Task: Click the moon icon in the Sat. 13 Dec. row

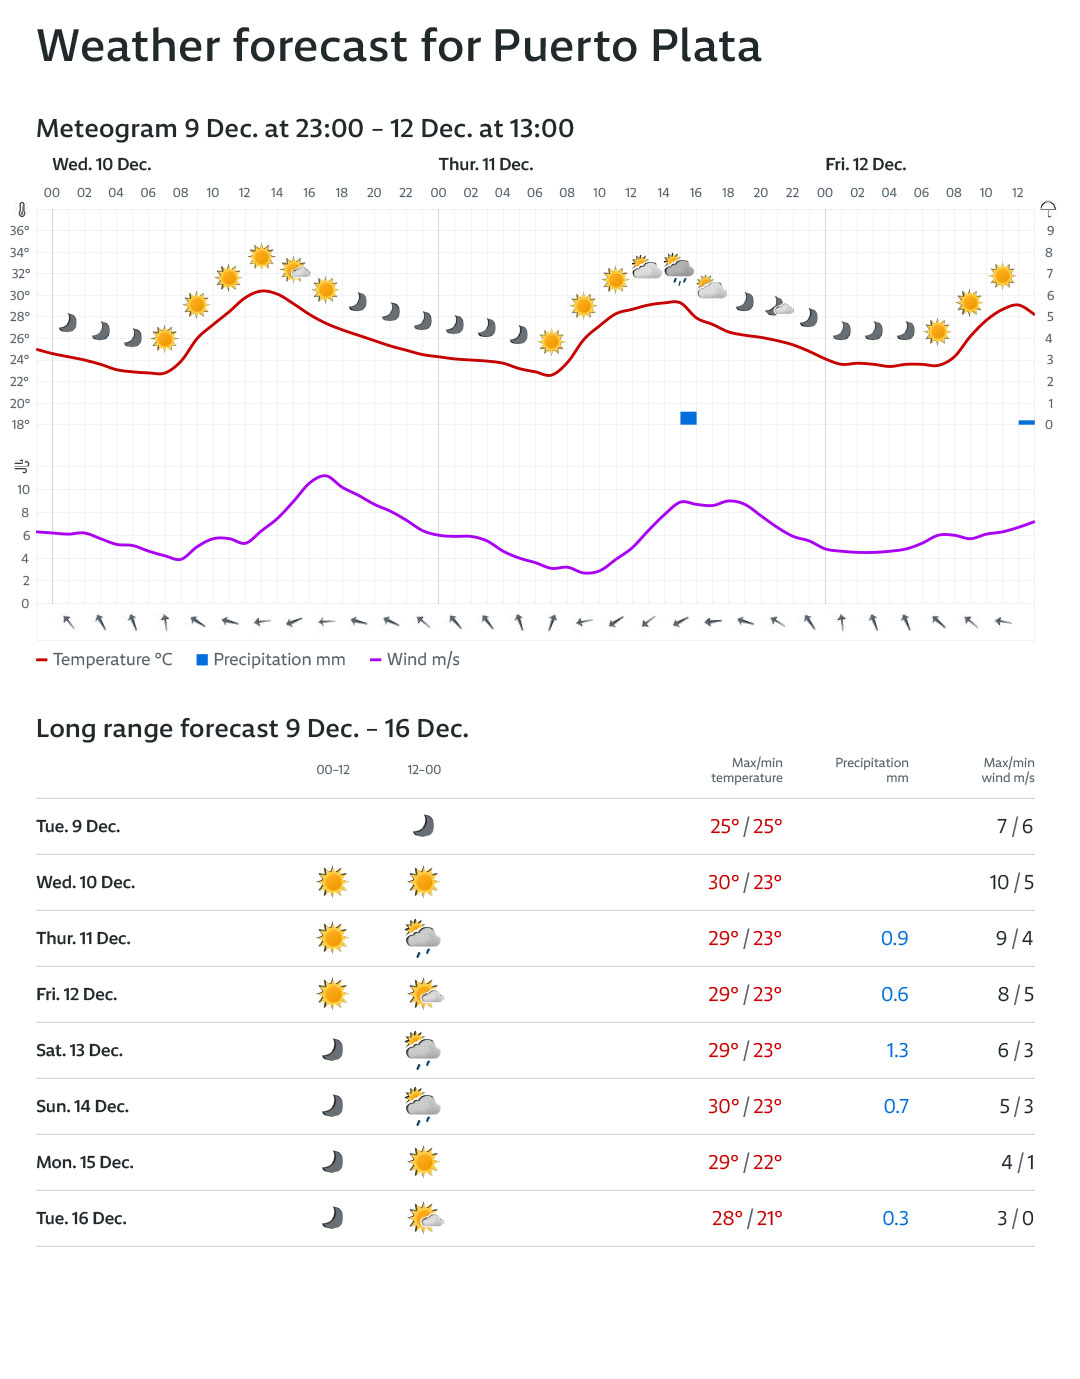Action: click(x=332, y=1050)
